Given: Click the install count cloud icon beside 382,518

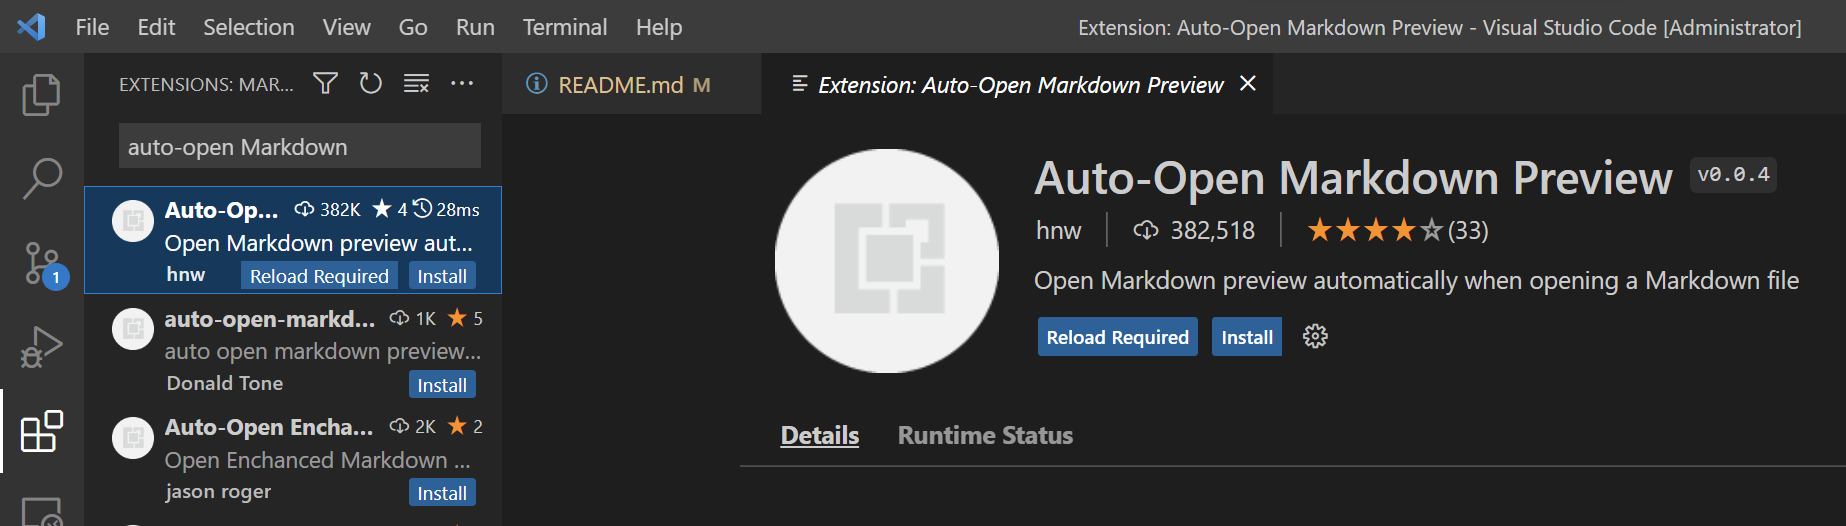Looking at the screenshot, I should pyautogui.click(x=1146, y=230).
